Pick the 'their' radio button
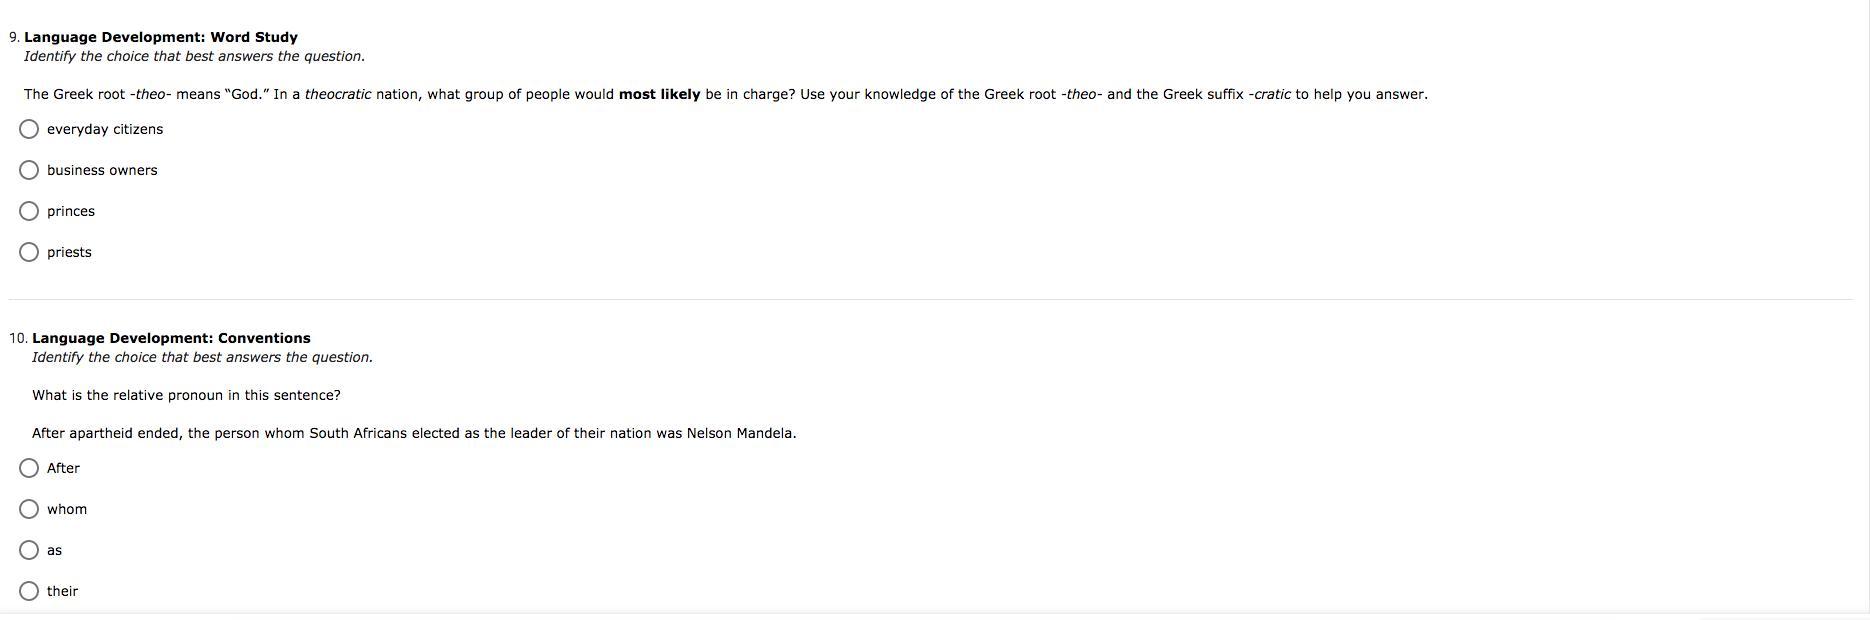 coord(29,591)
